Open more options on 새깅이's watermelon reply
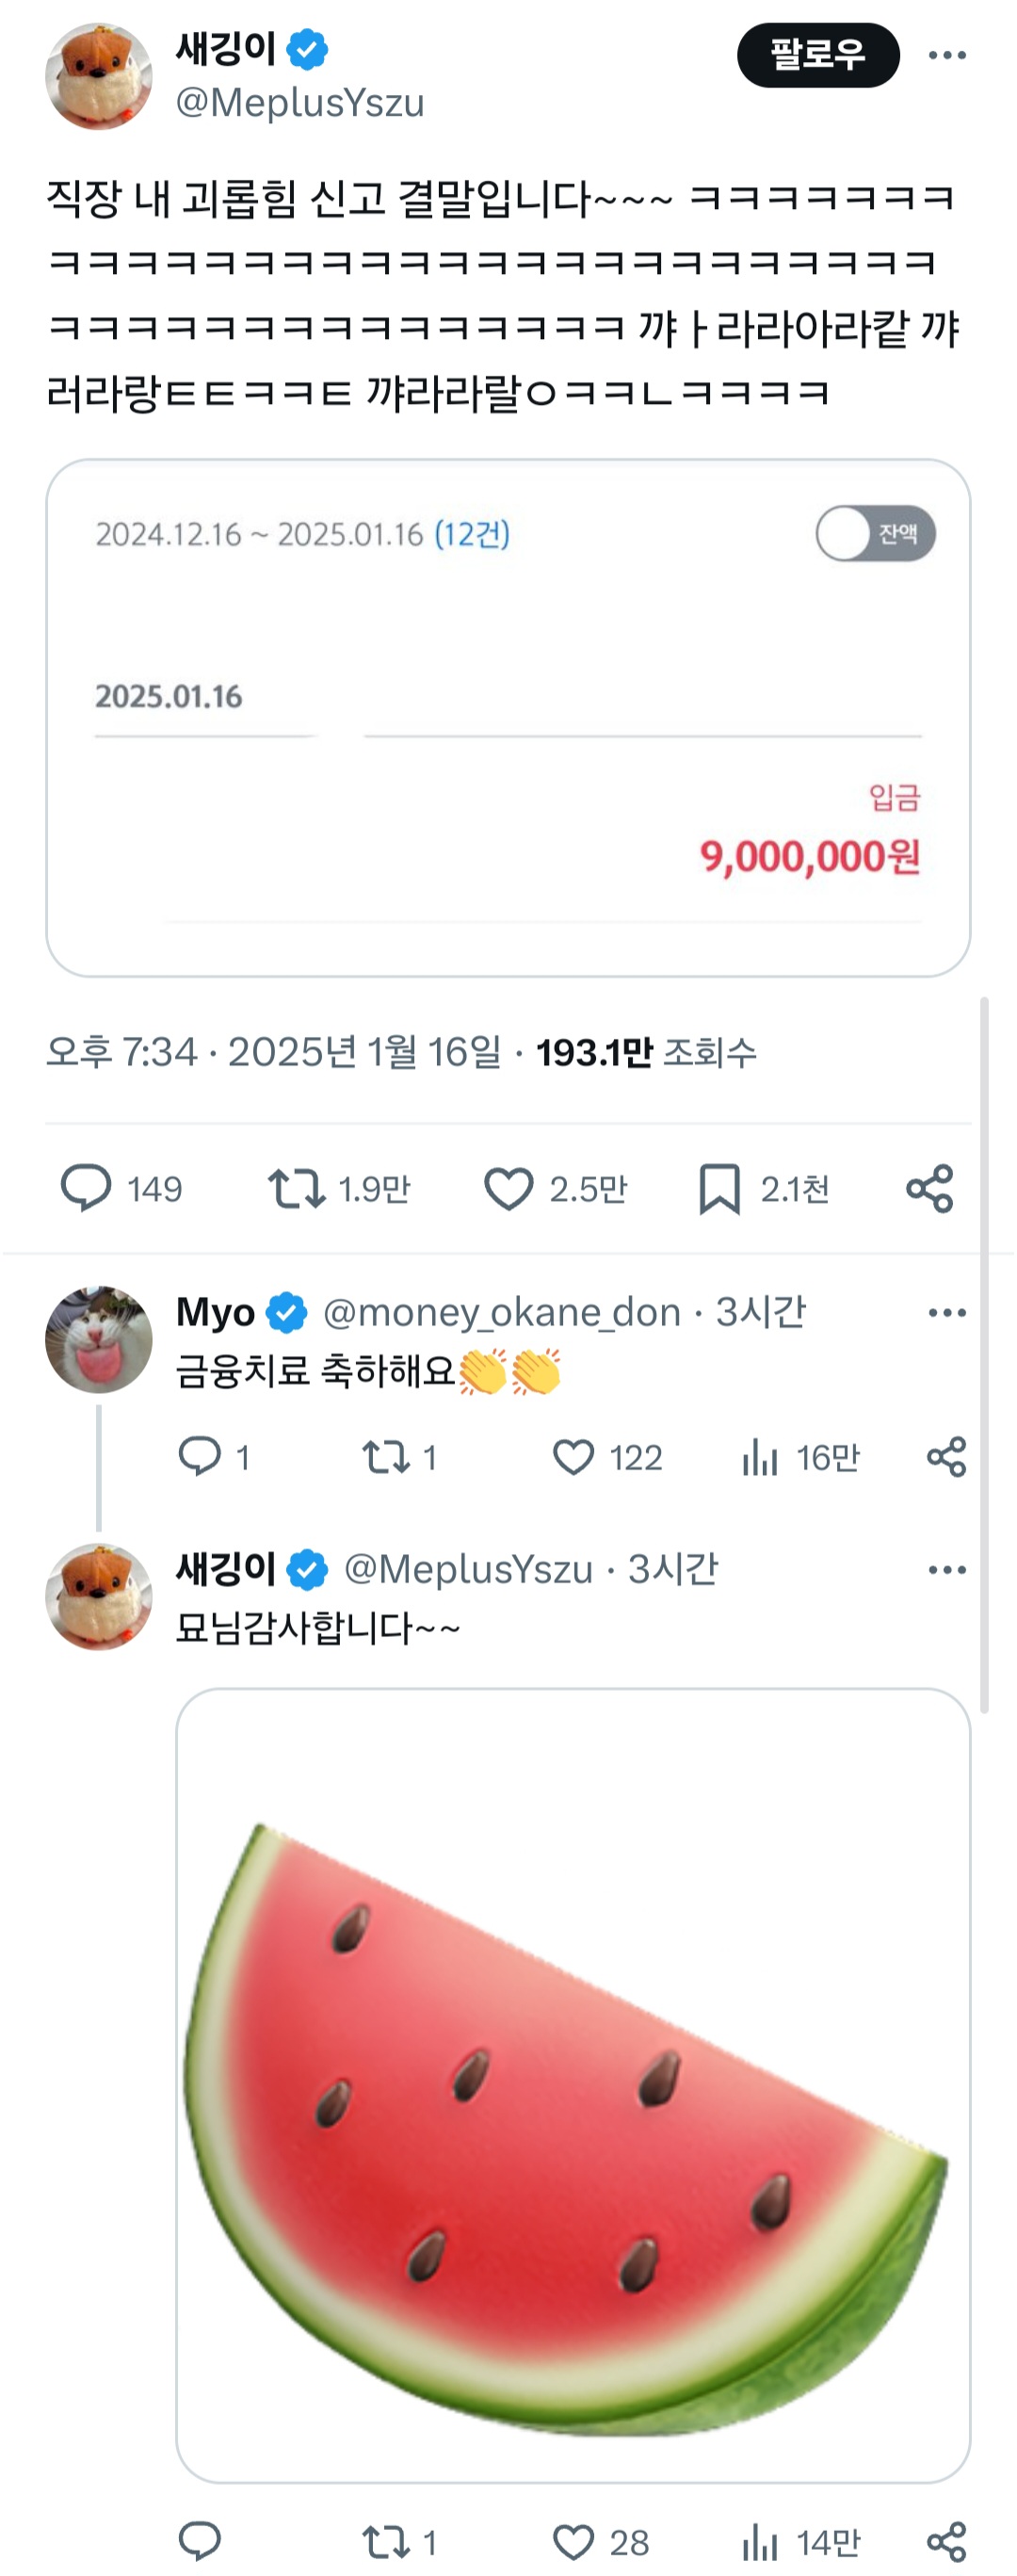The image size is (1017, 2576). tap(946, 1569)
